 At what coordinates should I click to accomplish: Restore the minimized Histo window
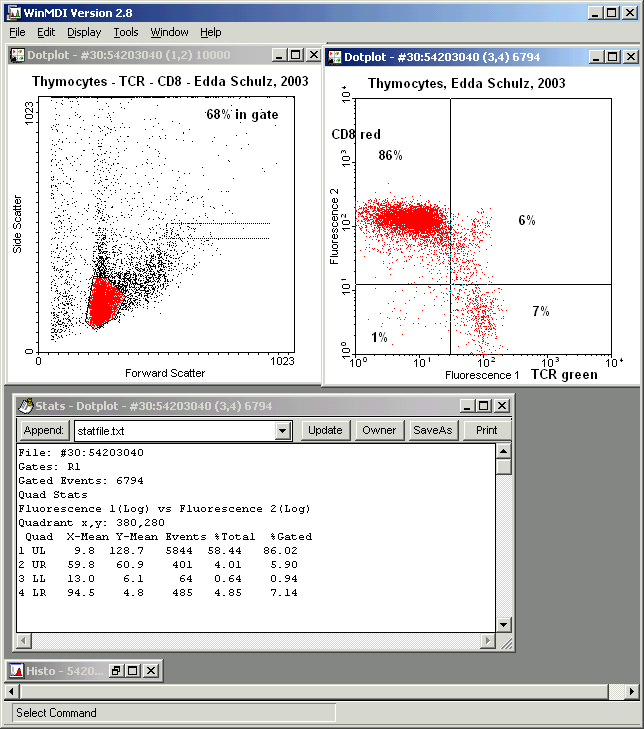(x=116, y=670)
